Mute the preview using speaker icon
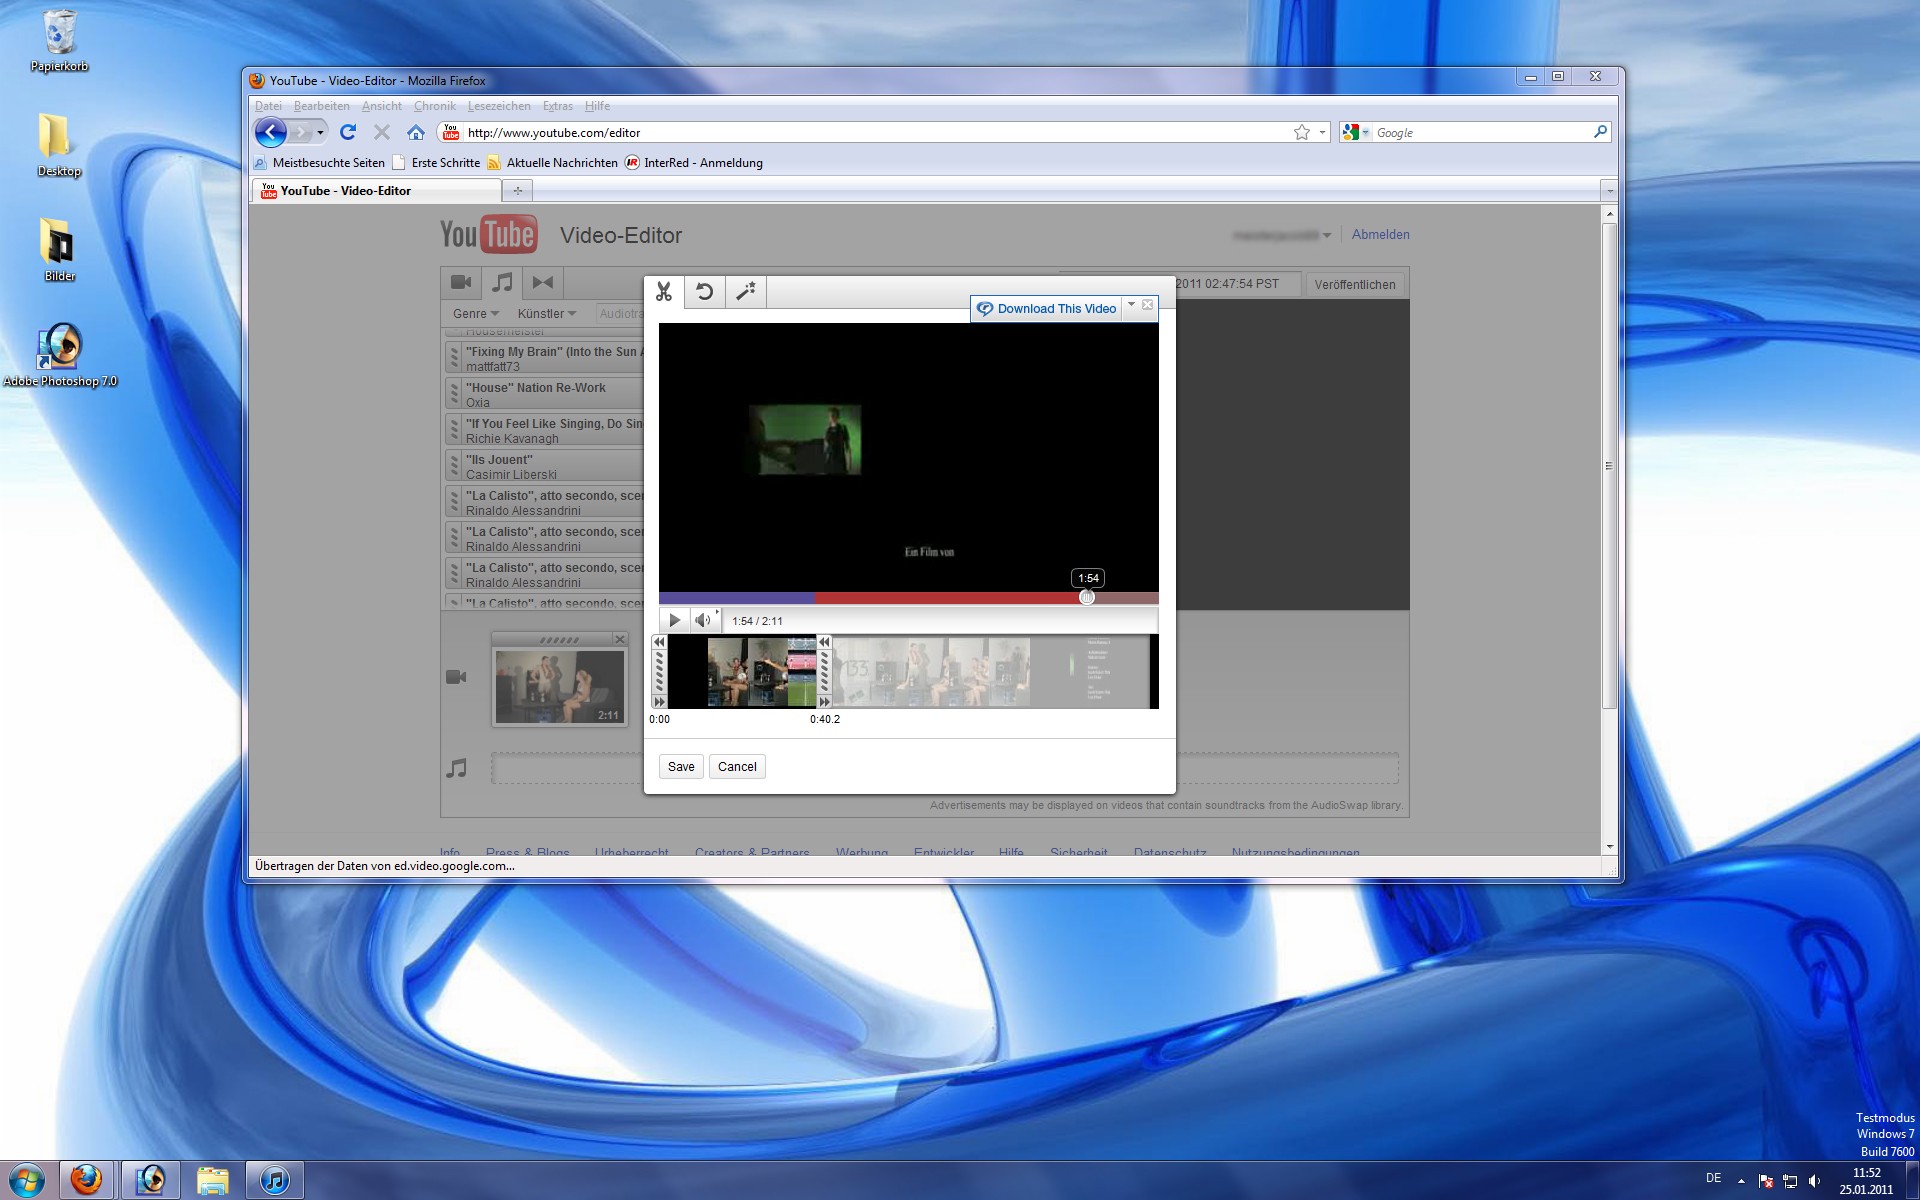This screenshot has width=1920, height=1200. [x=702, y=620]
